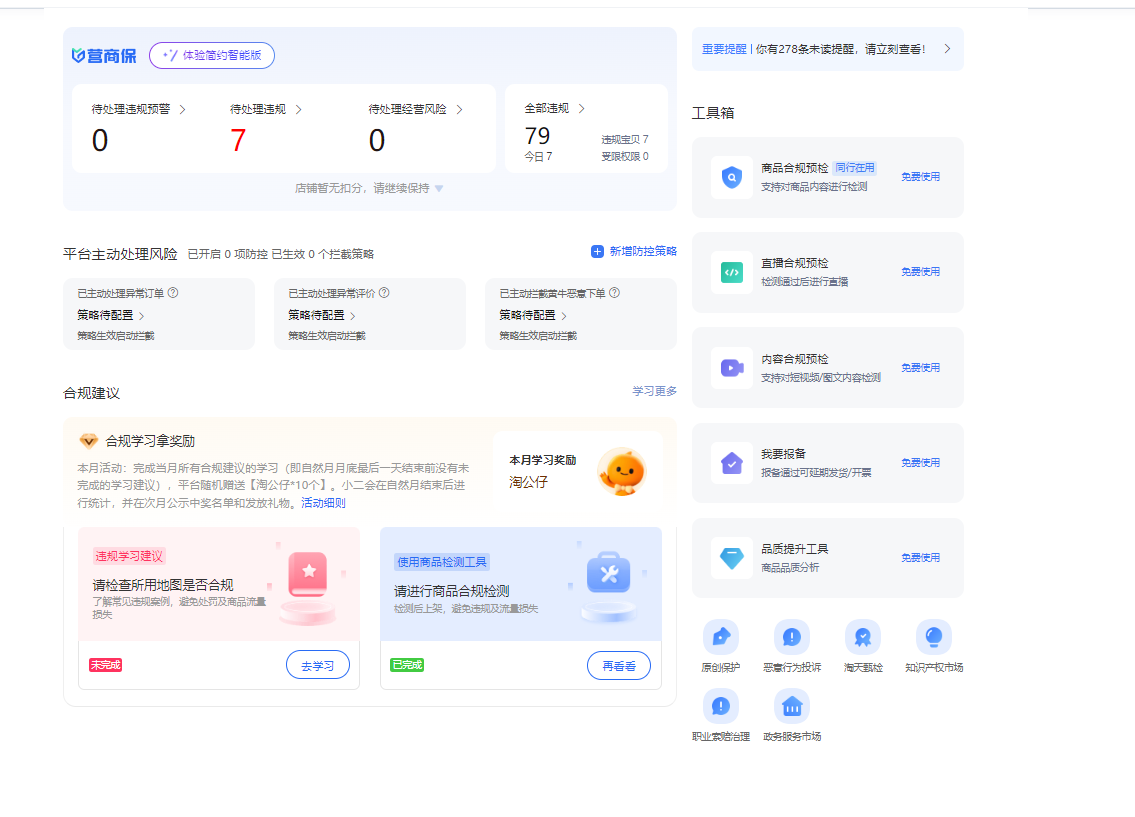Image resolution: width=1135 pixels, height=817 pixels.
Task: Click 新增防控策略 link
Action: [634, 251]
